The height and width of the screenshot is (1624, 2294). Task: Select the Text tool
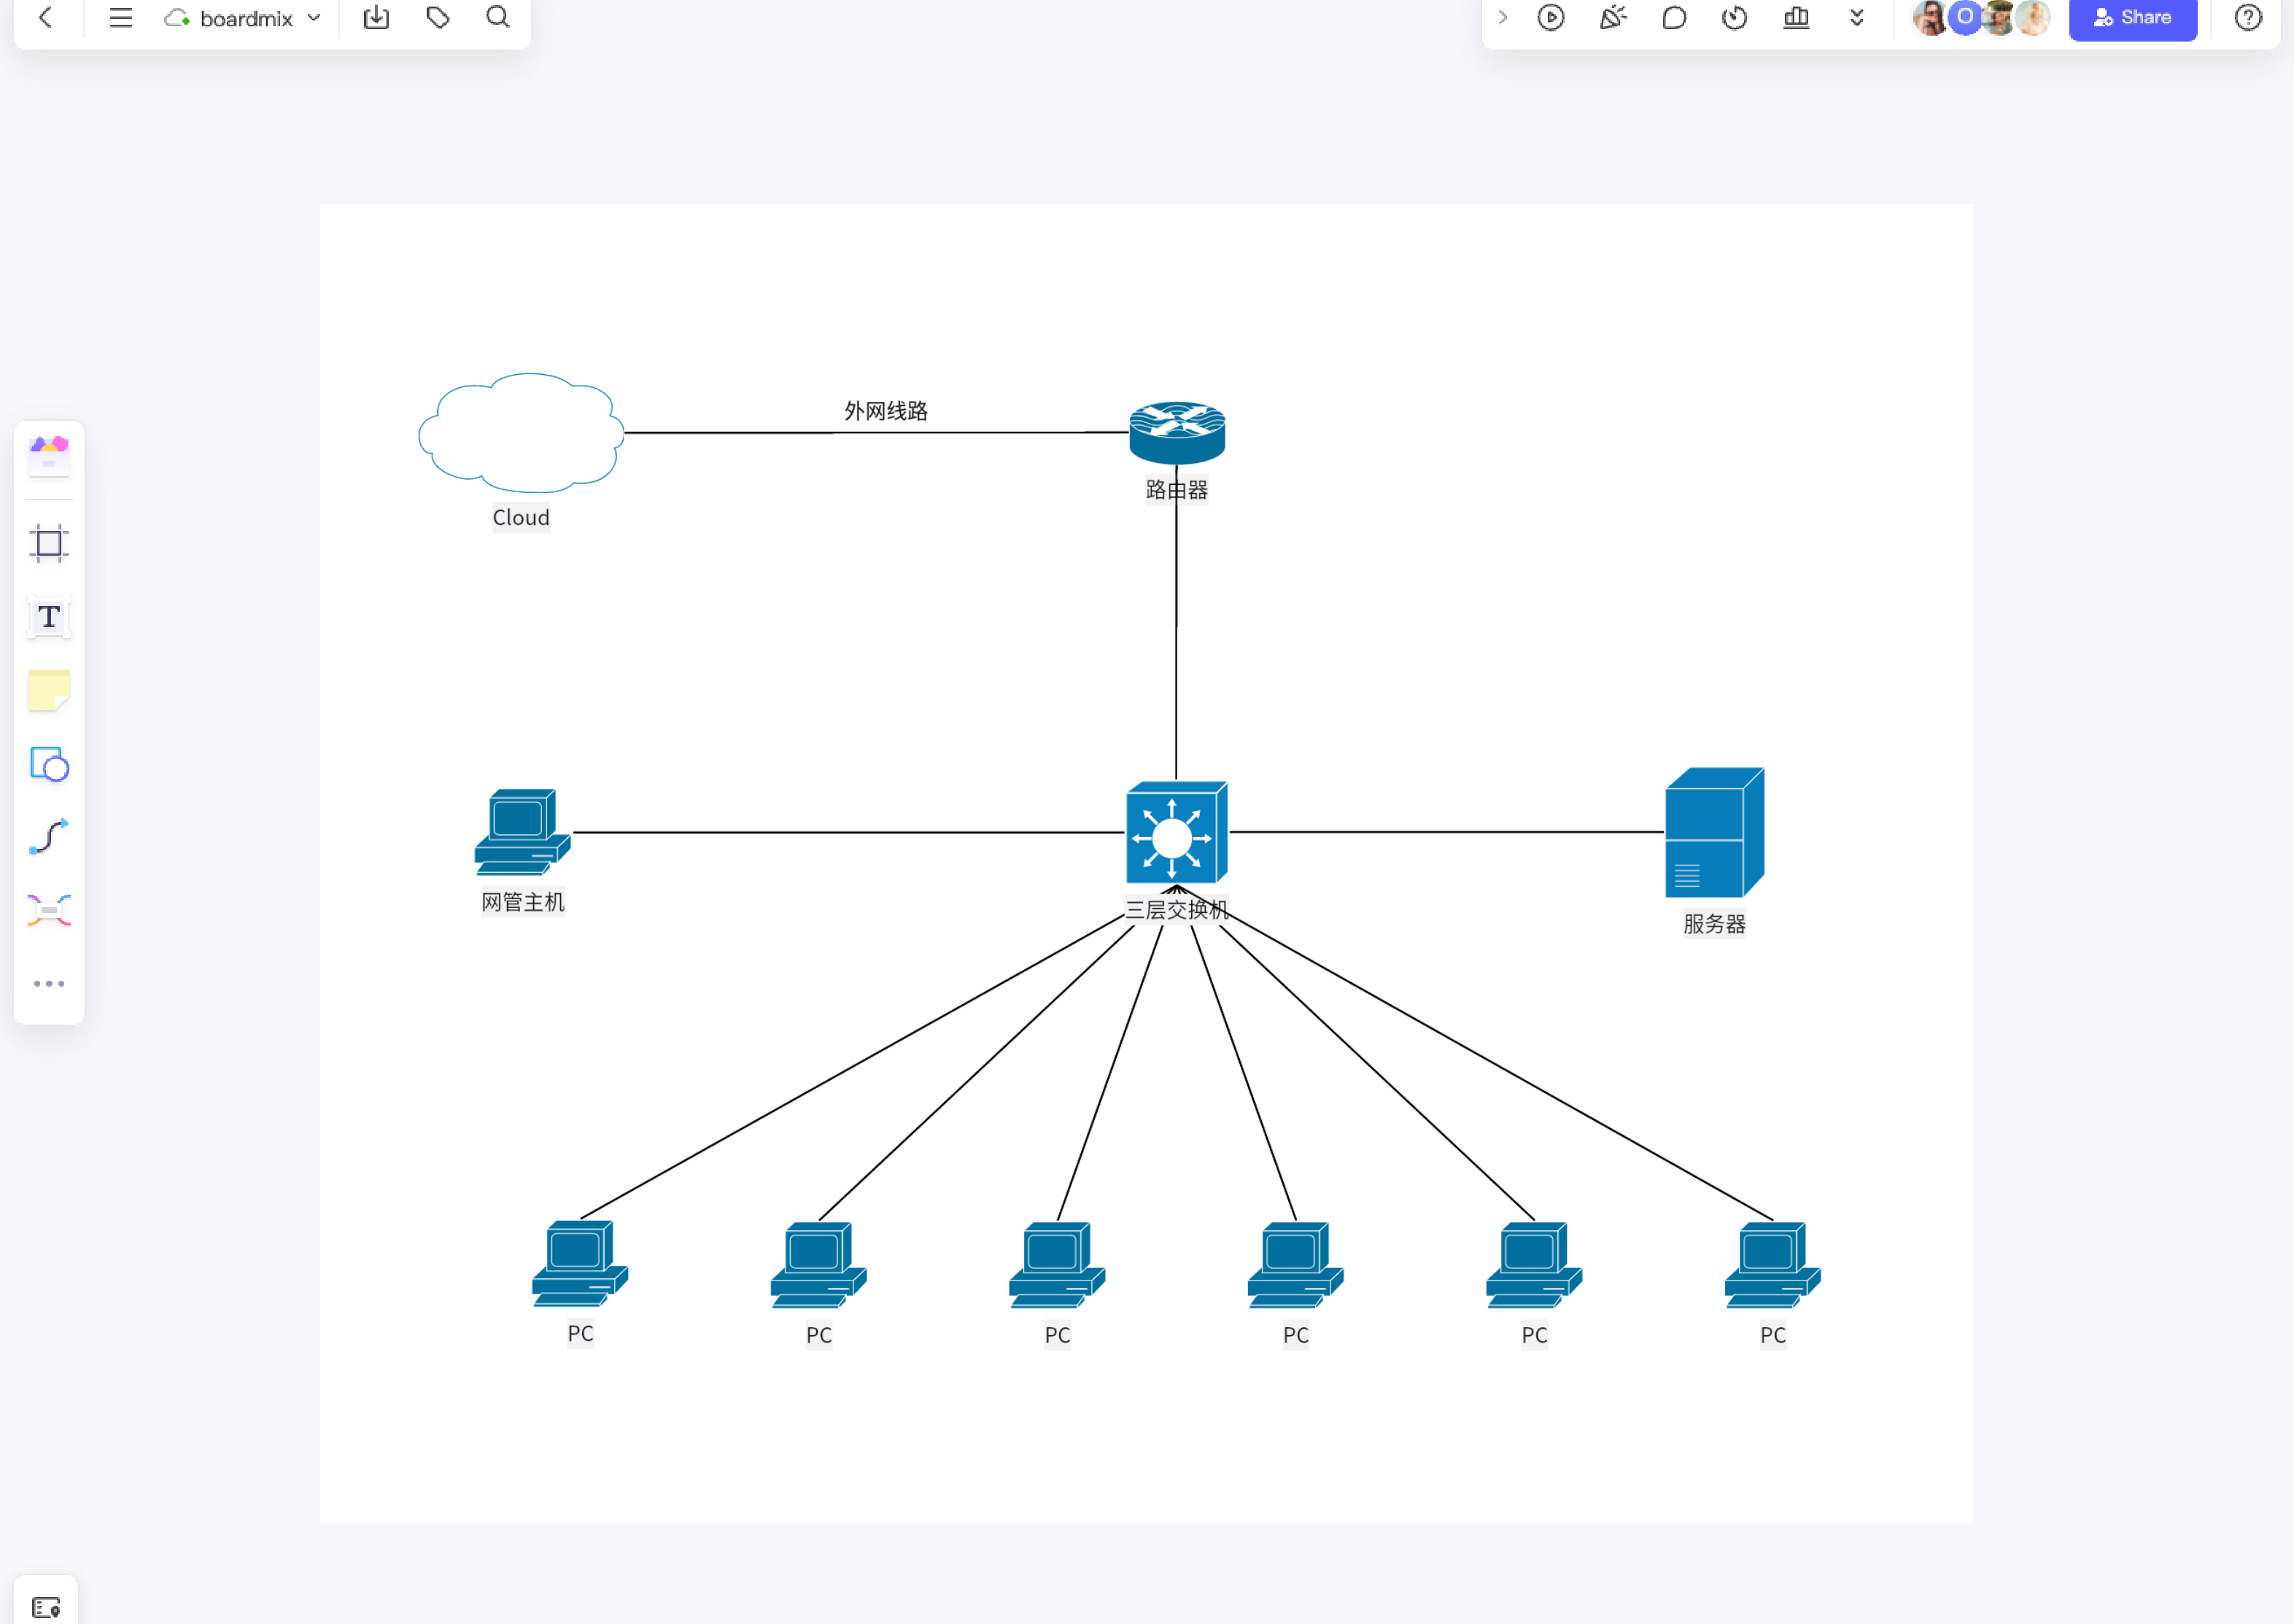48,617
